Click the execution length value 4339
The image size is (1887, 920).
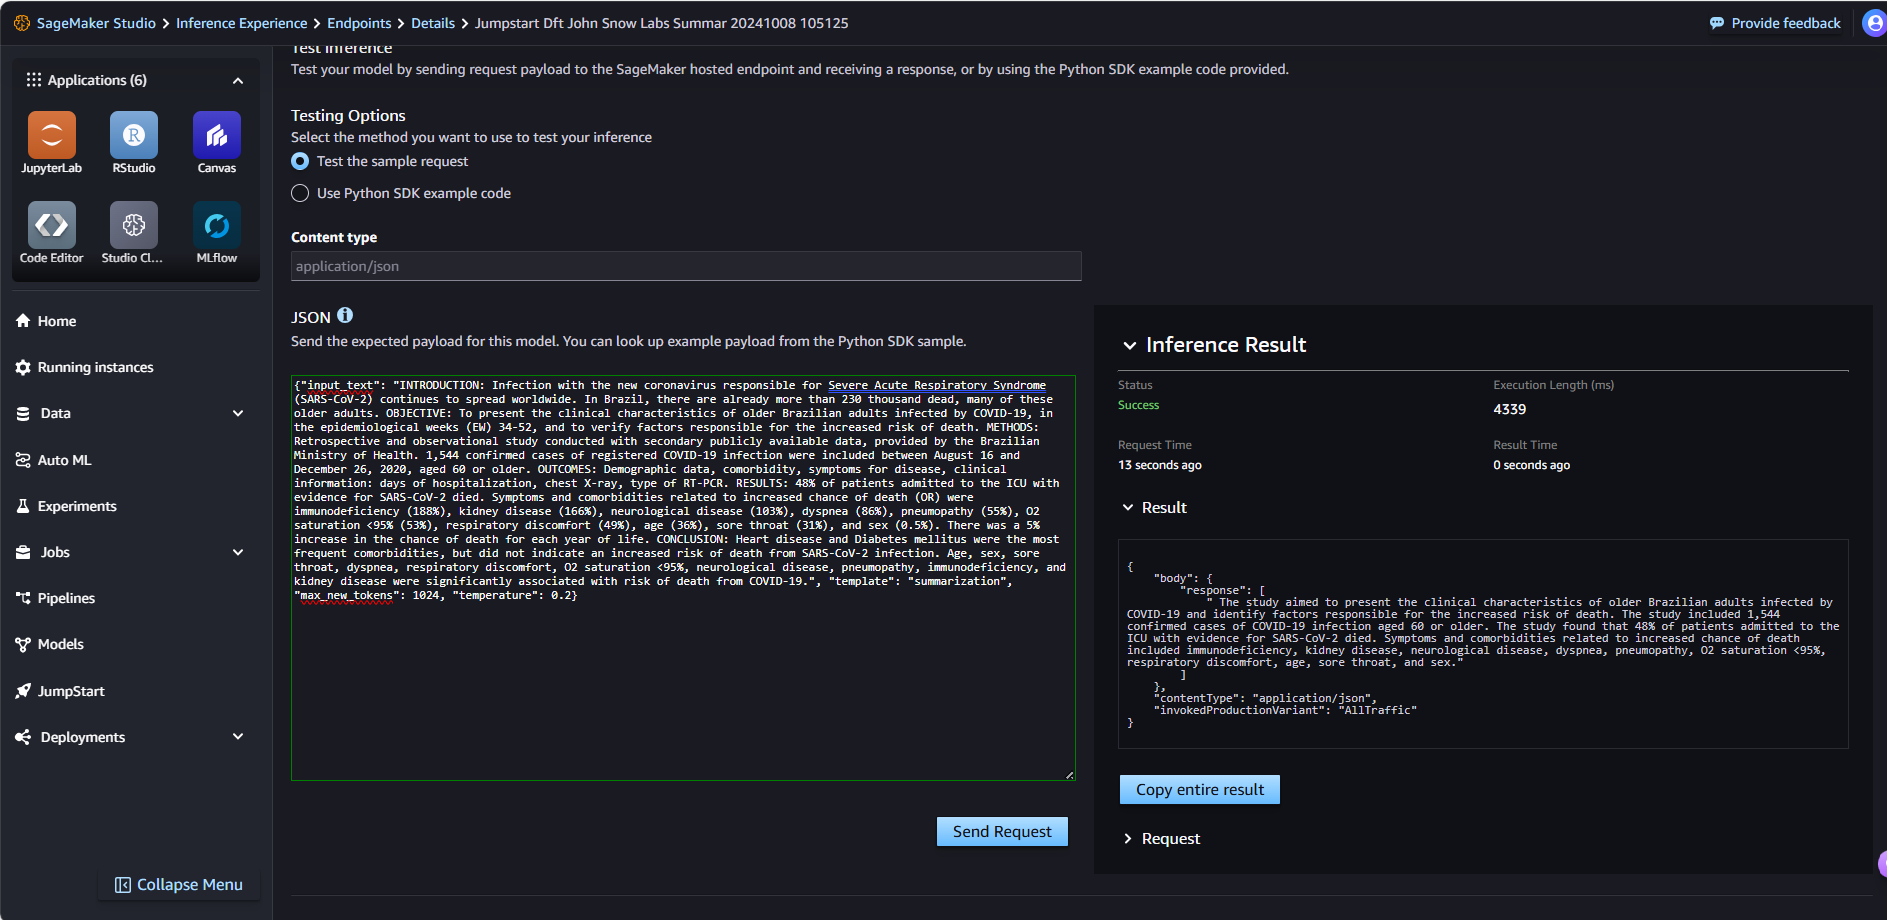1510,409
